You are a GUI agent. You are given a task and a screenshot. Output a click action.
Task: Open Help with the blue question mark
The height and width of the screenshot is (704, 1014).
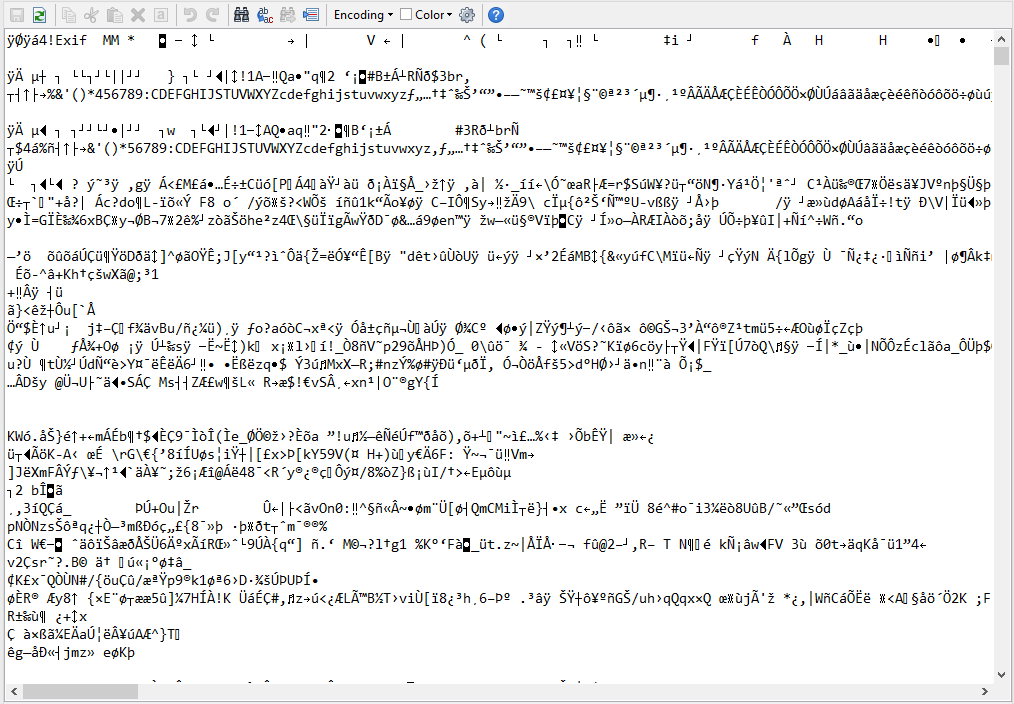(496, 15)
